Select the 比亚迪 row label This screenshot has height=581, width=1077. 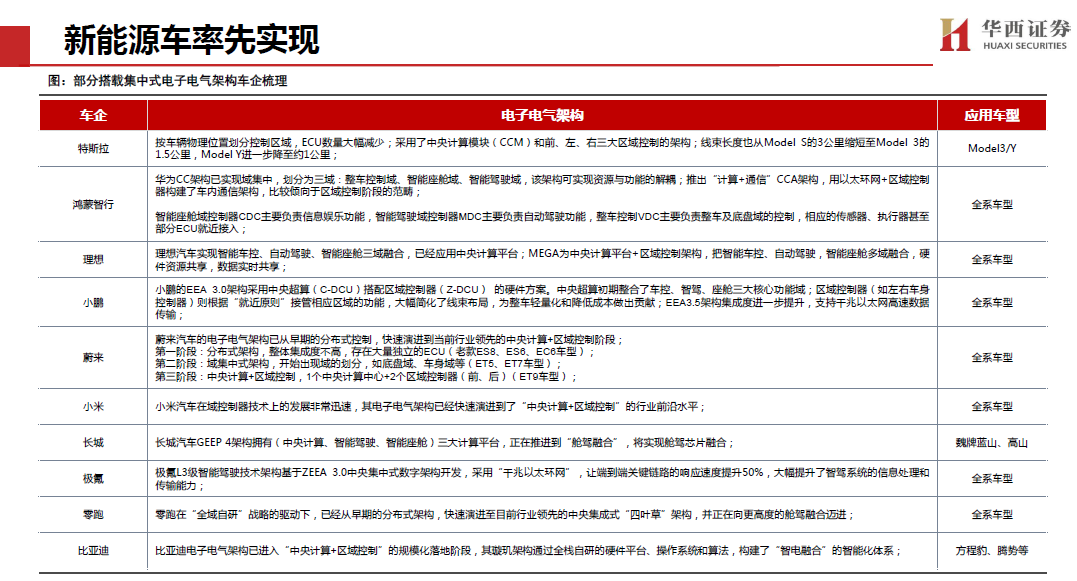(x=93, y=551)
